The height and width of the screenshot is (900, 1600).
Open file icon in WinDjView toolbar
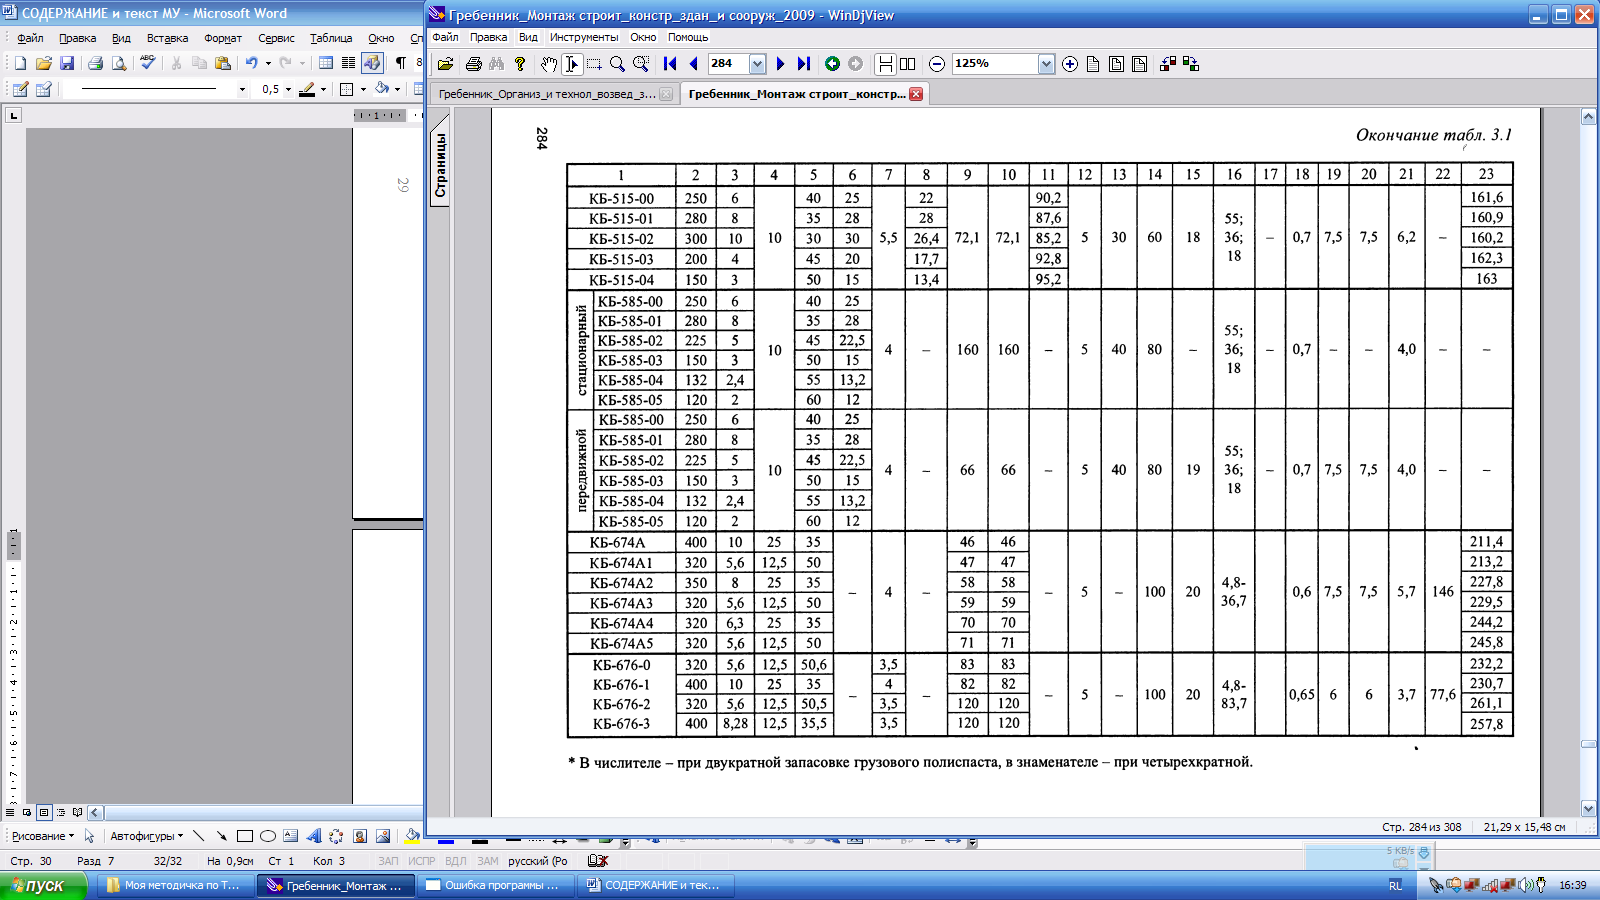pos(445,64)
